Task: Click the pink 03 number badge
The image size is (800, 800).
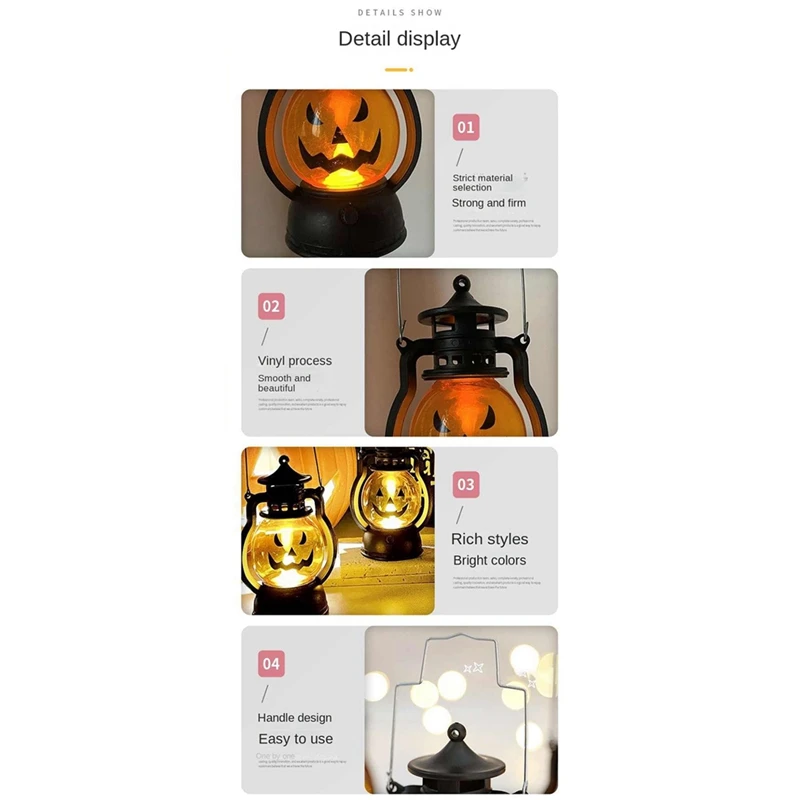Action: click(466, 484)
